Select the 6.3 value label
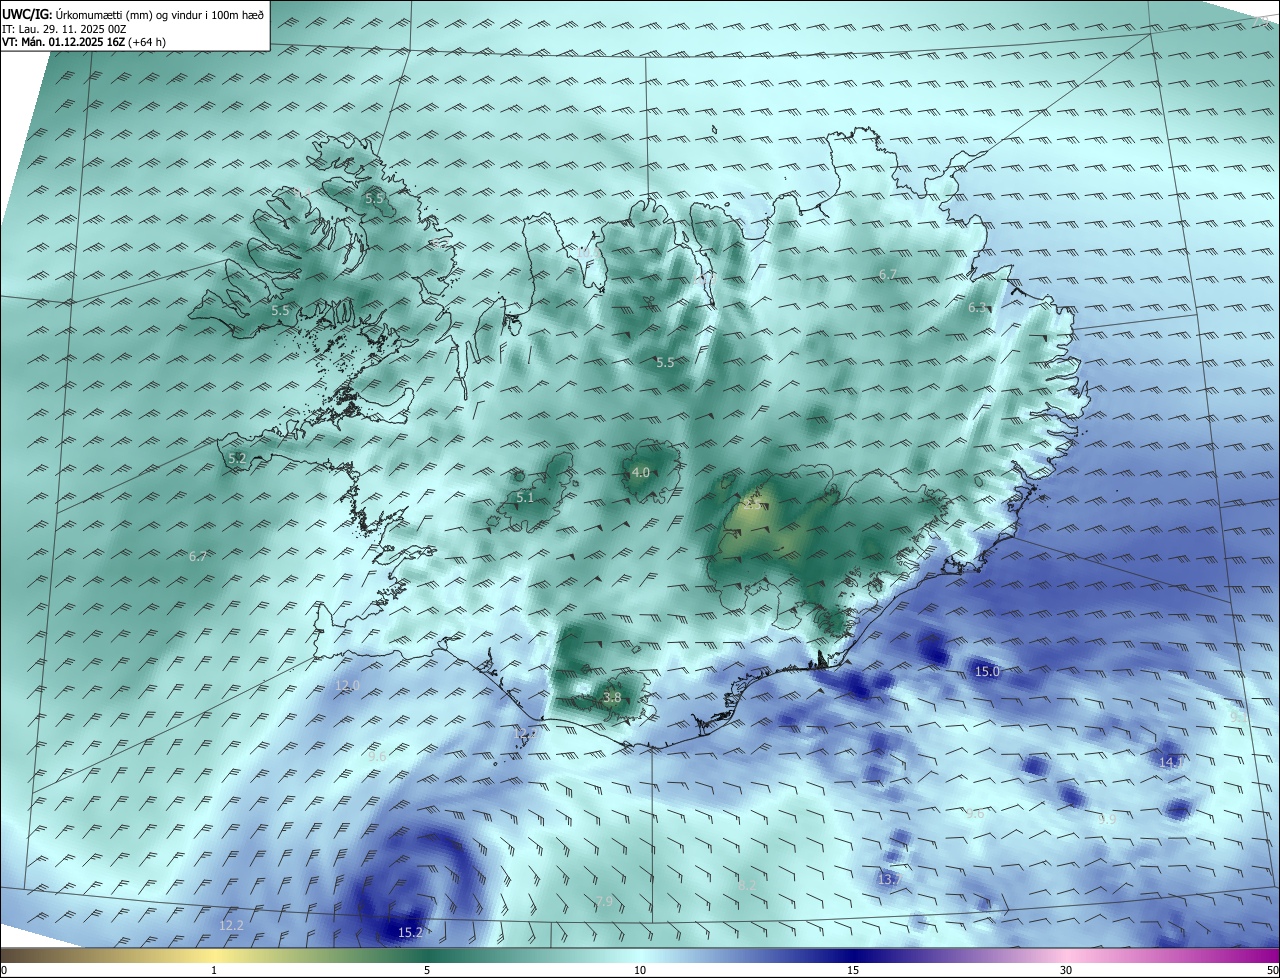 pyautogui.click(x=978, y=308)
